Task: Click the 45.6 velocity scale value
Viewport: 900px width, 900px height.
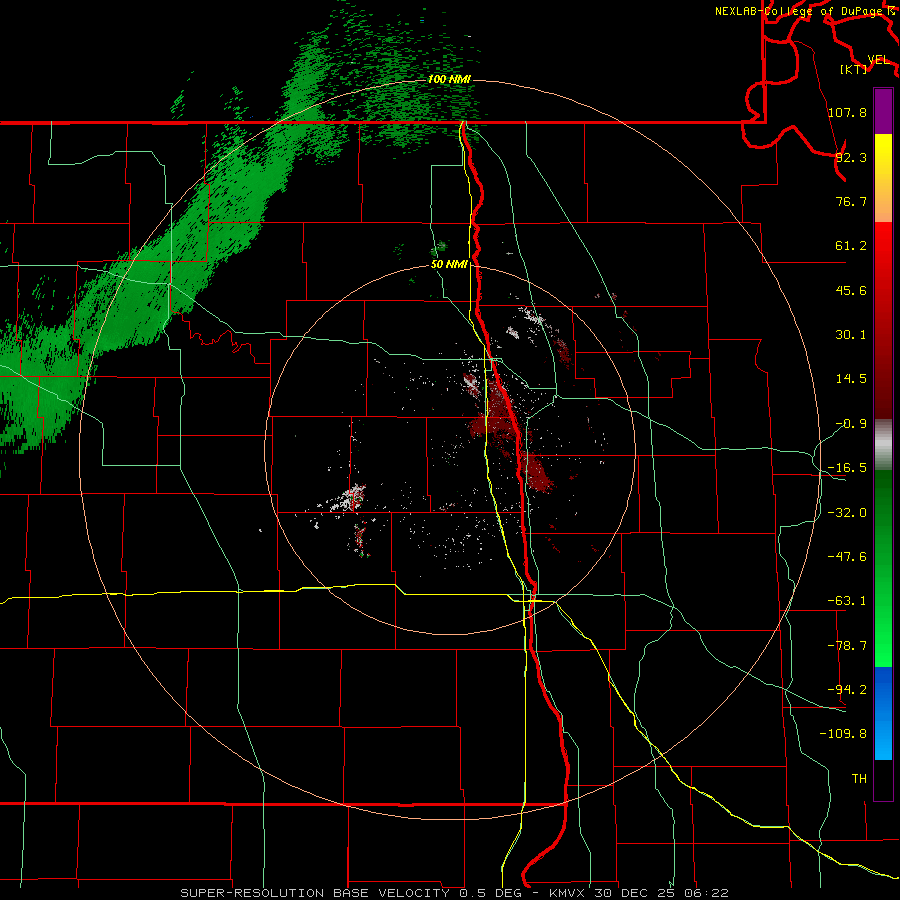Action: (851, 290)
